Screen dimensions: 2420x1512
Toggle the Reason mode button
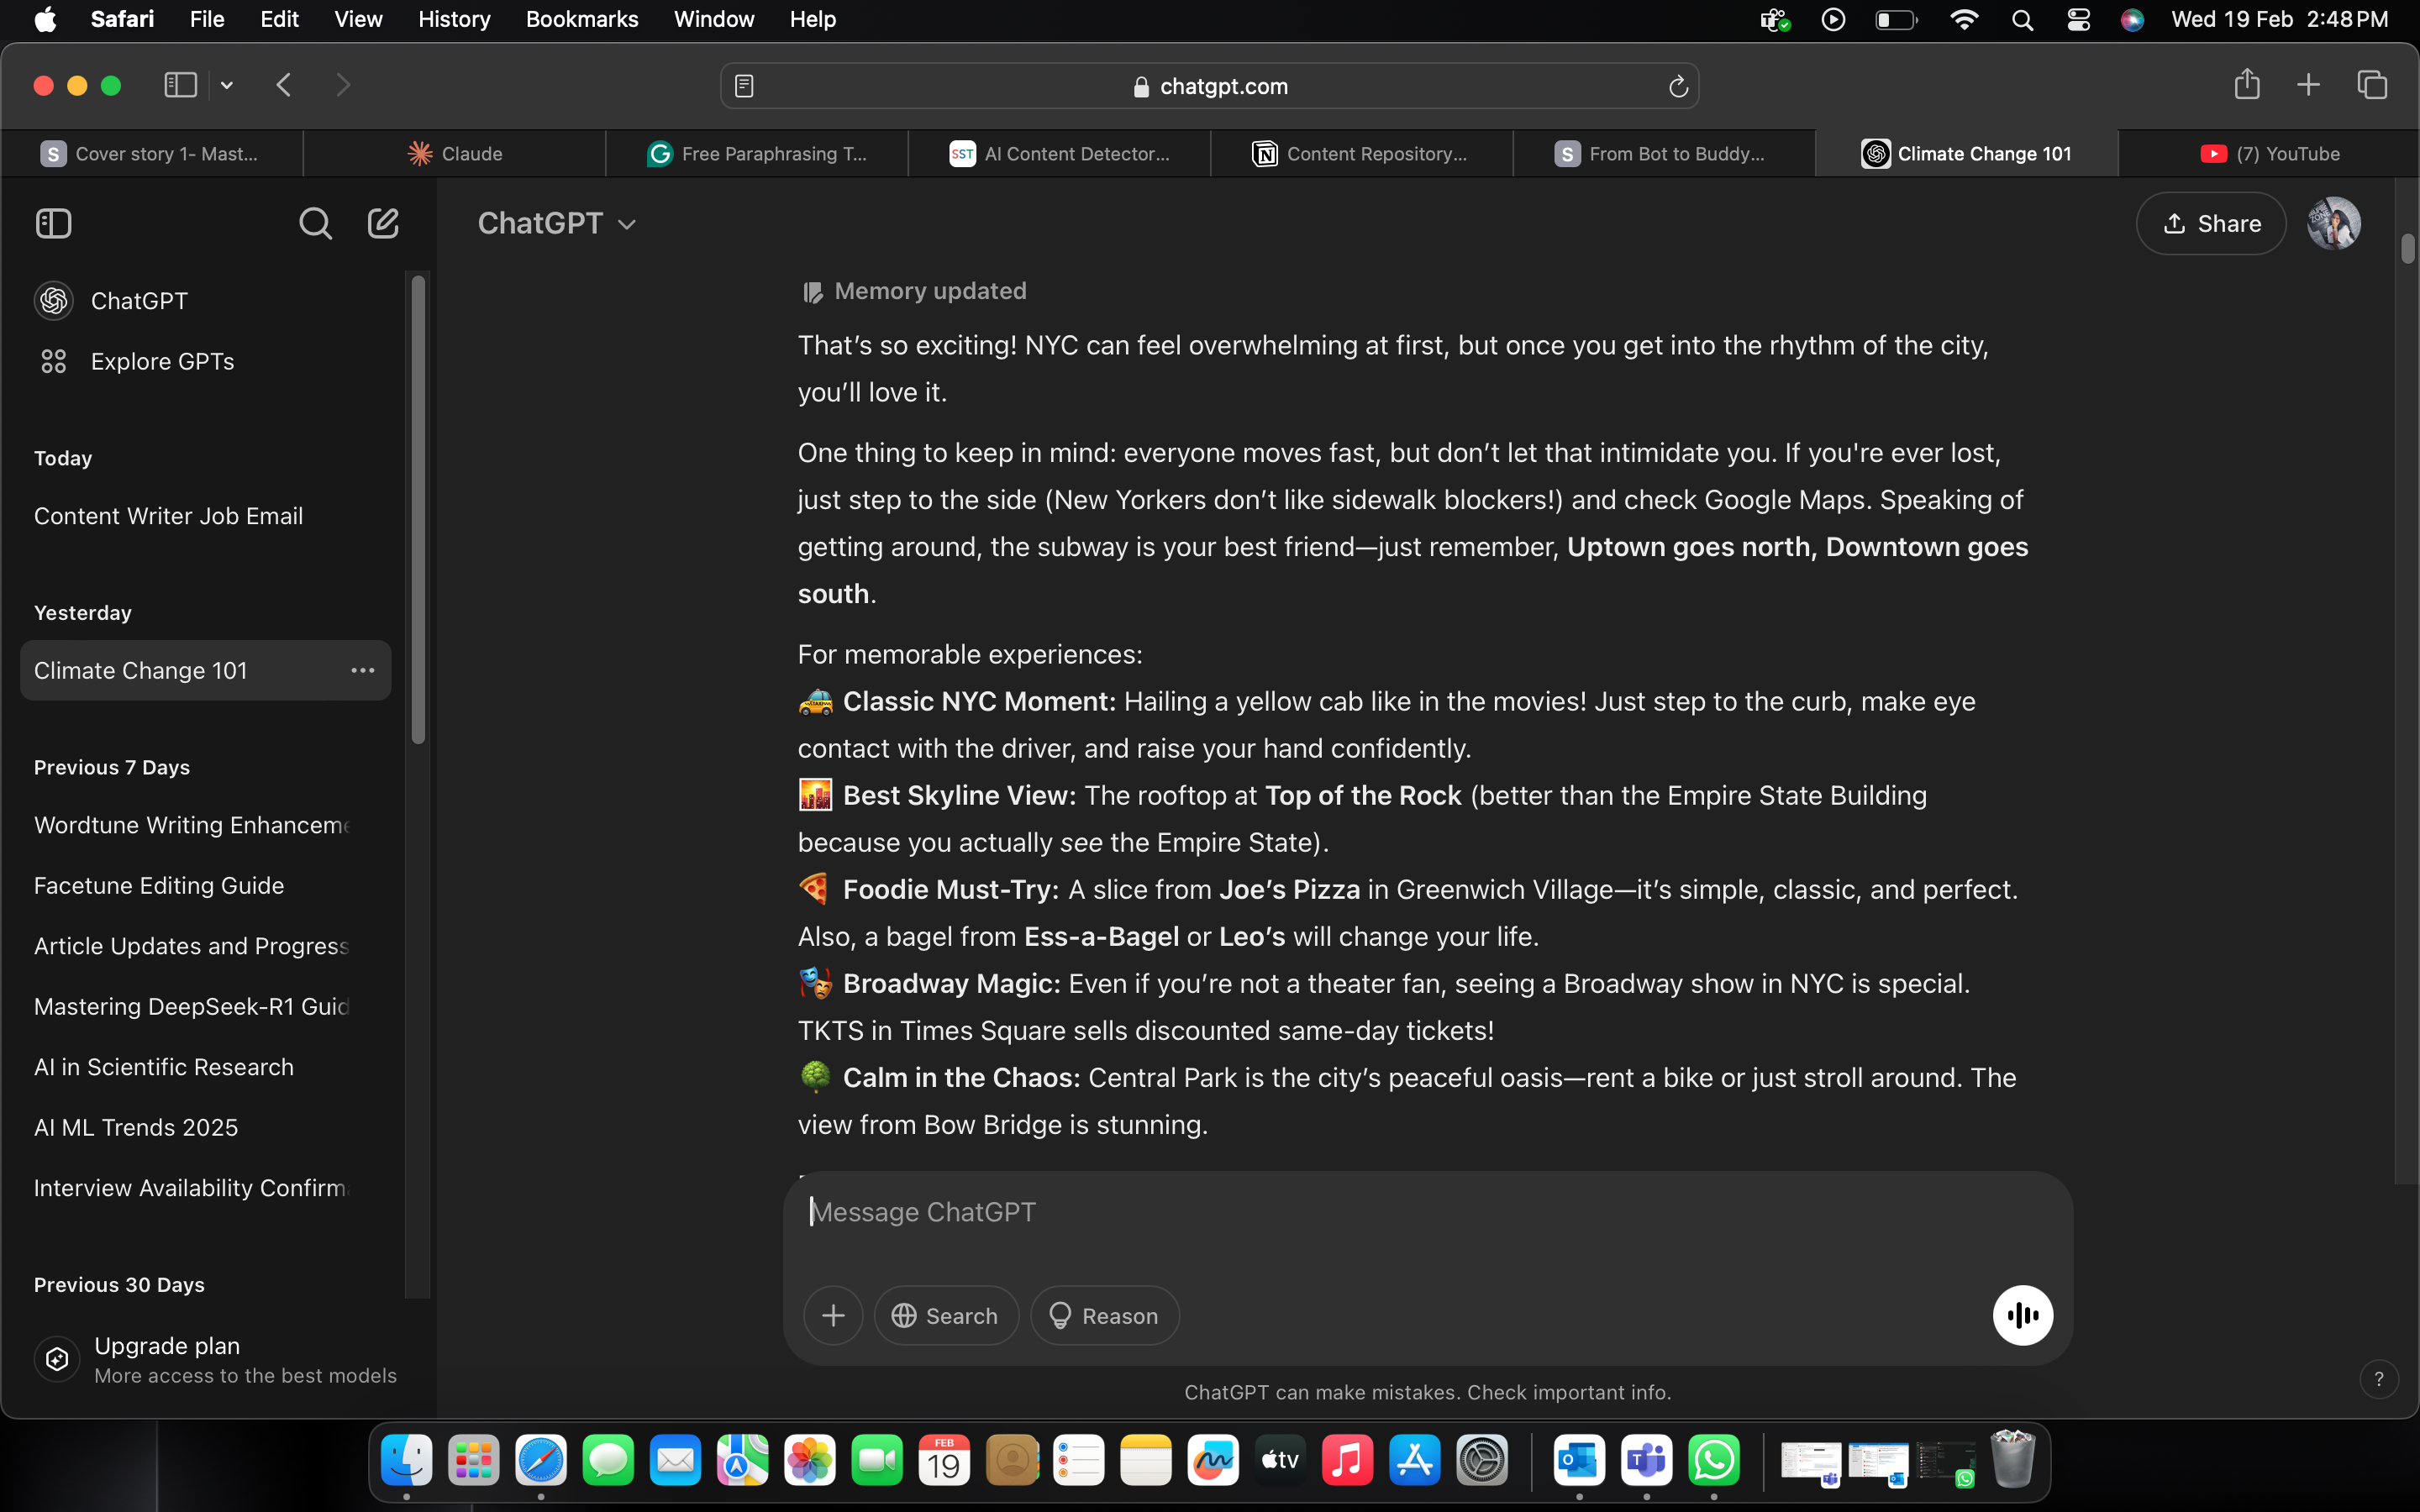point(1104,1315)
